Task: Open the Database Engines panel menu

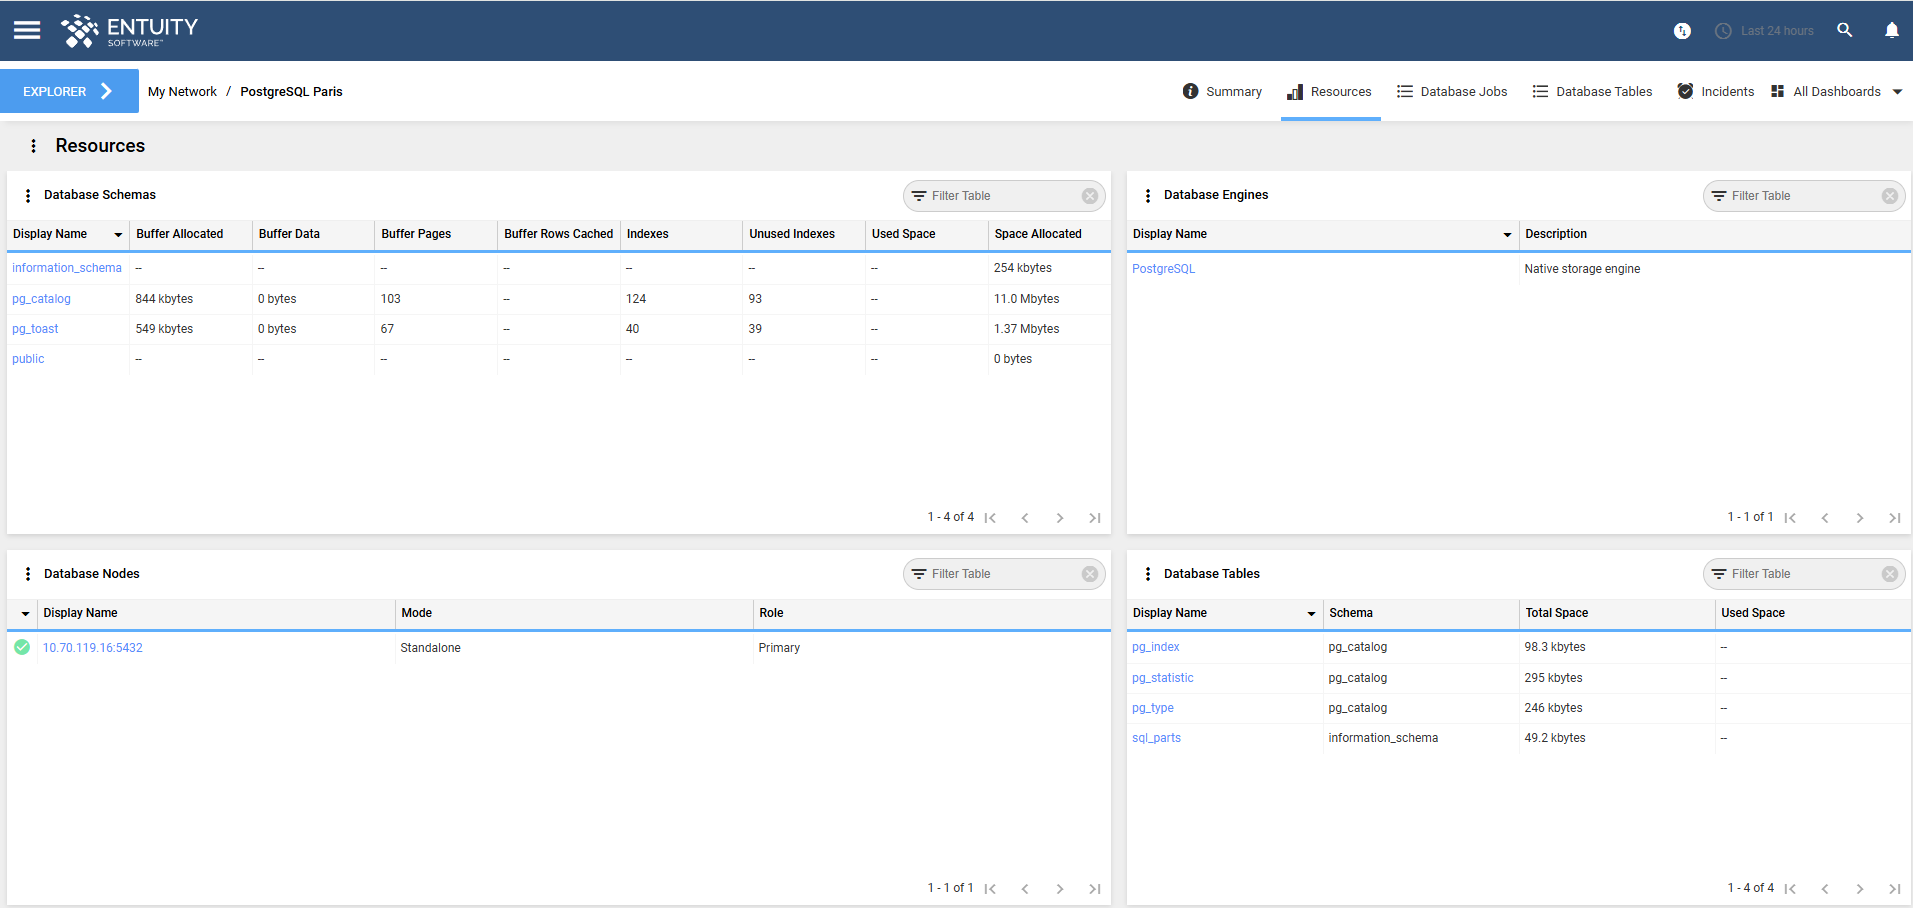Action: (1148, 196)
